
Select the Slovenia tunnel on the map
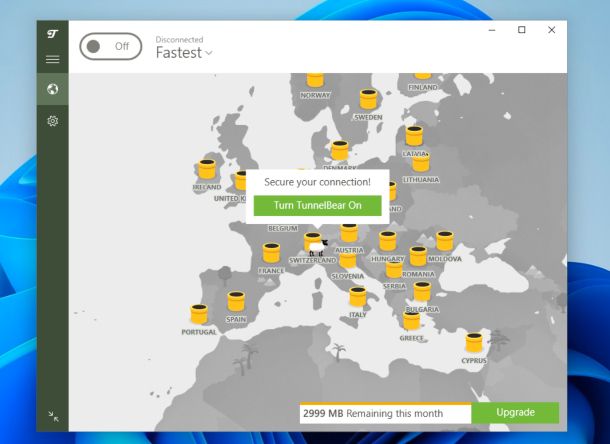point(348,261)
